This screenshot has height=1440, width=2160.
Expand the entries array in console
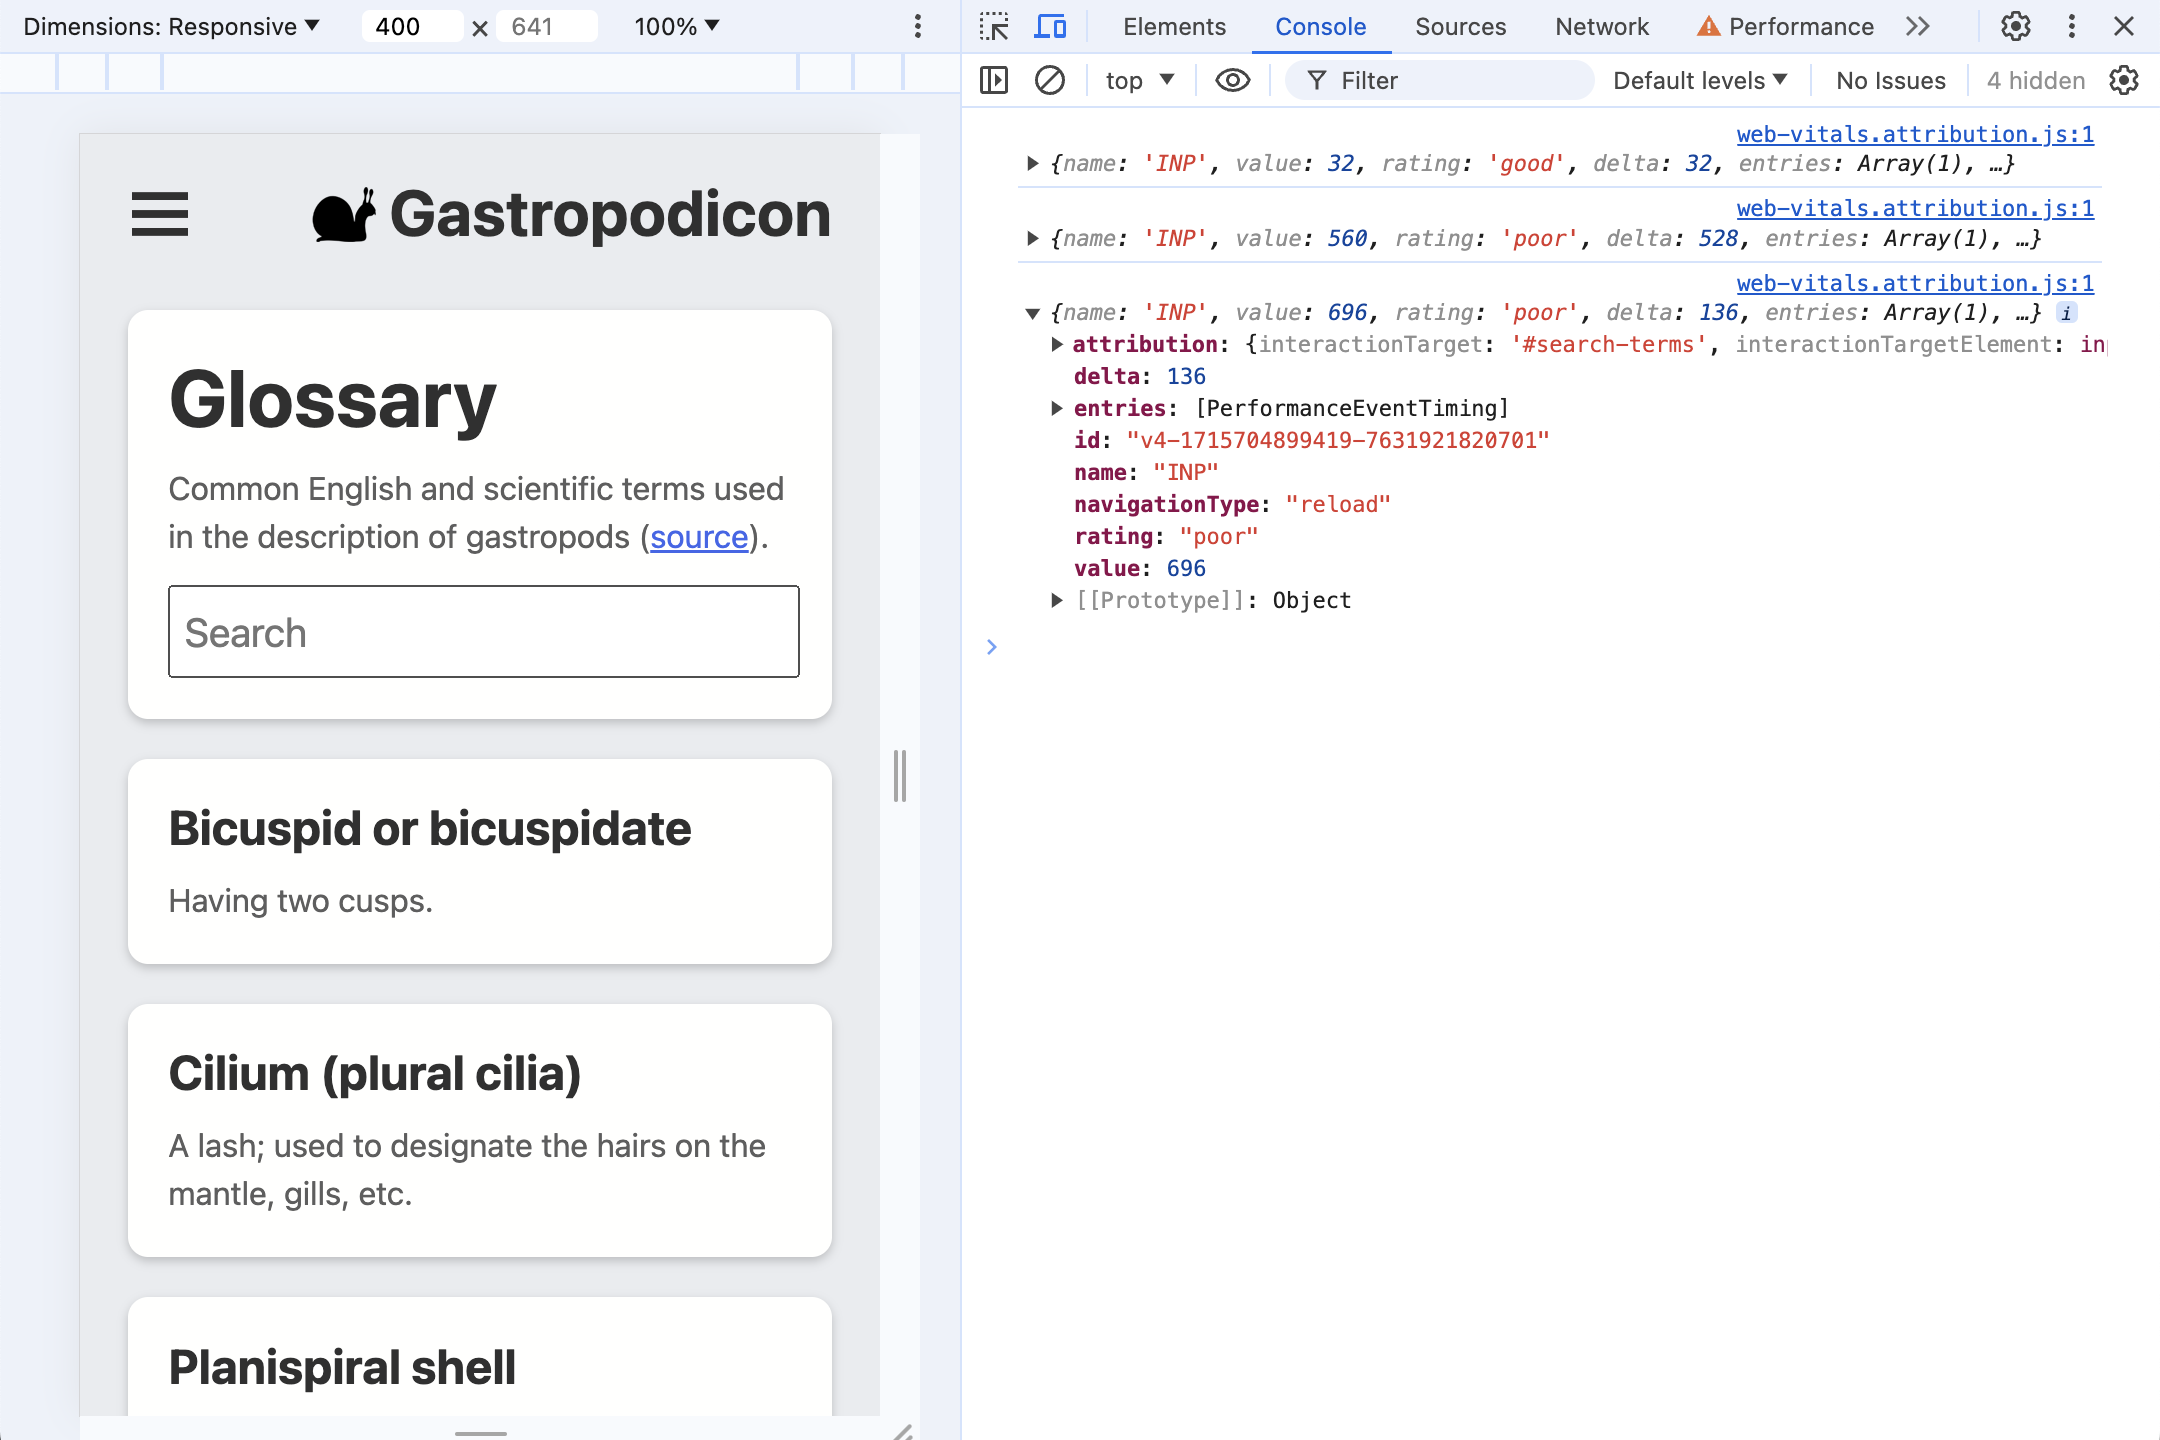[x=1058, y=407]
